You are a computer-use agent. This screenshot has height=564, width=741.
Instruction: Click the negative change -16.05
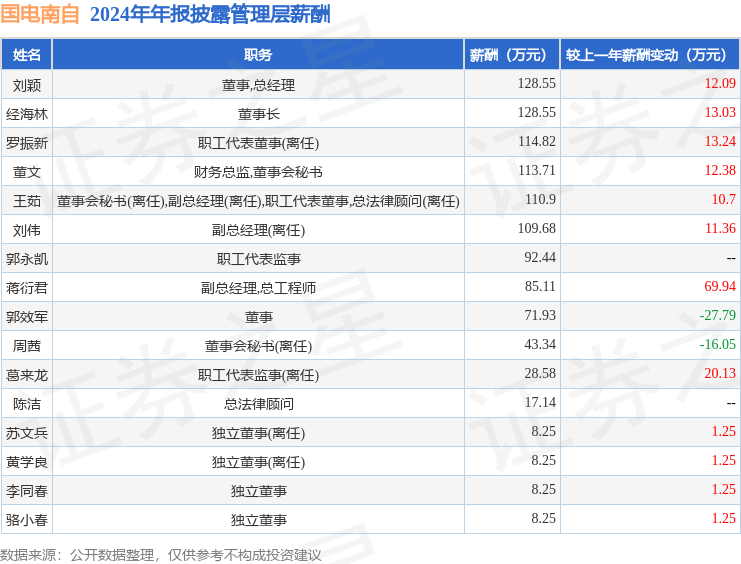[x=717, y=345]
